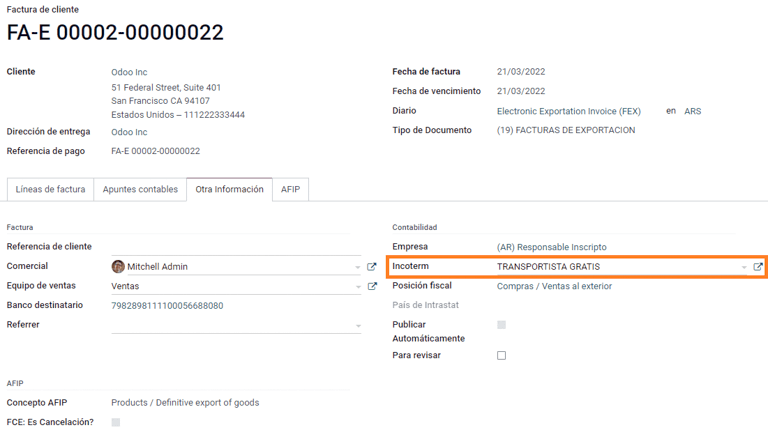Image resolution: width=768 pixels, height=430 pixels.
Task: Open external link next to Incoterm
Action: [758, 267]
